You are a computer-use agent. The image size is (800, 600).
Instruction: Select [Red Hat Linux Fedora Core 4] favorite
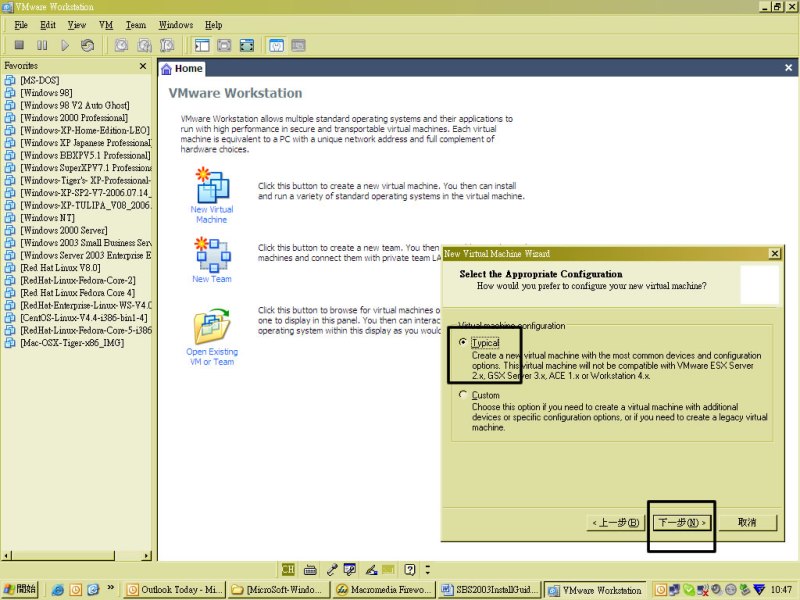(x=78, y=292)
